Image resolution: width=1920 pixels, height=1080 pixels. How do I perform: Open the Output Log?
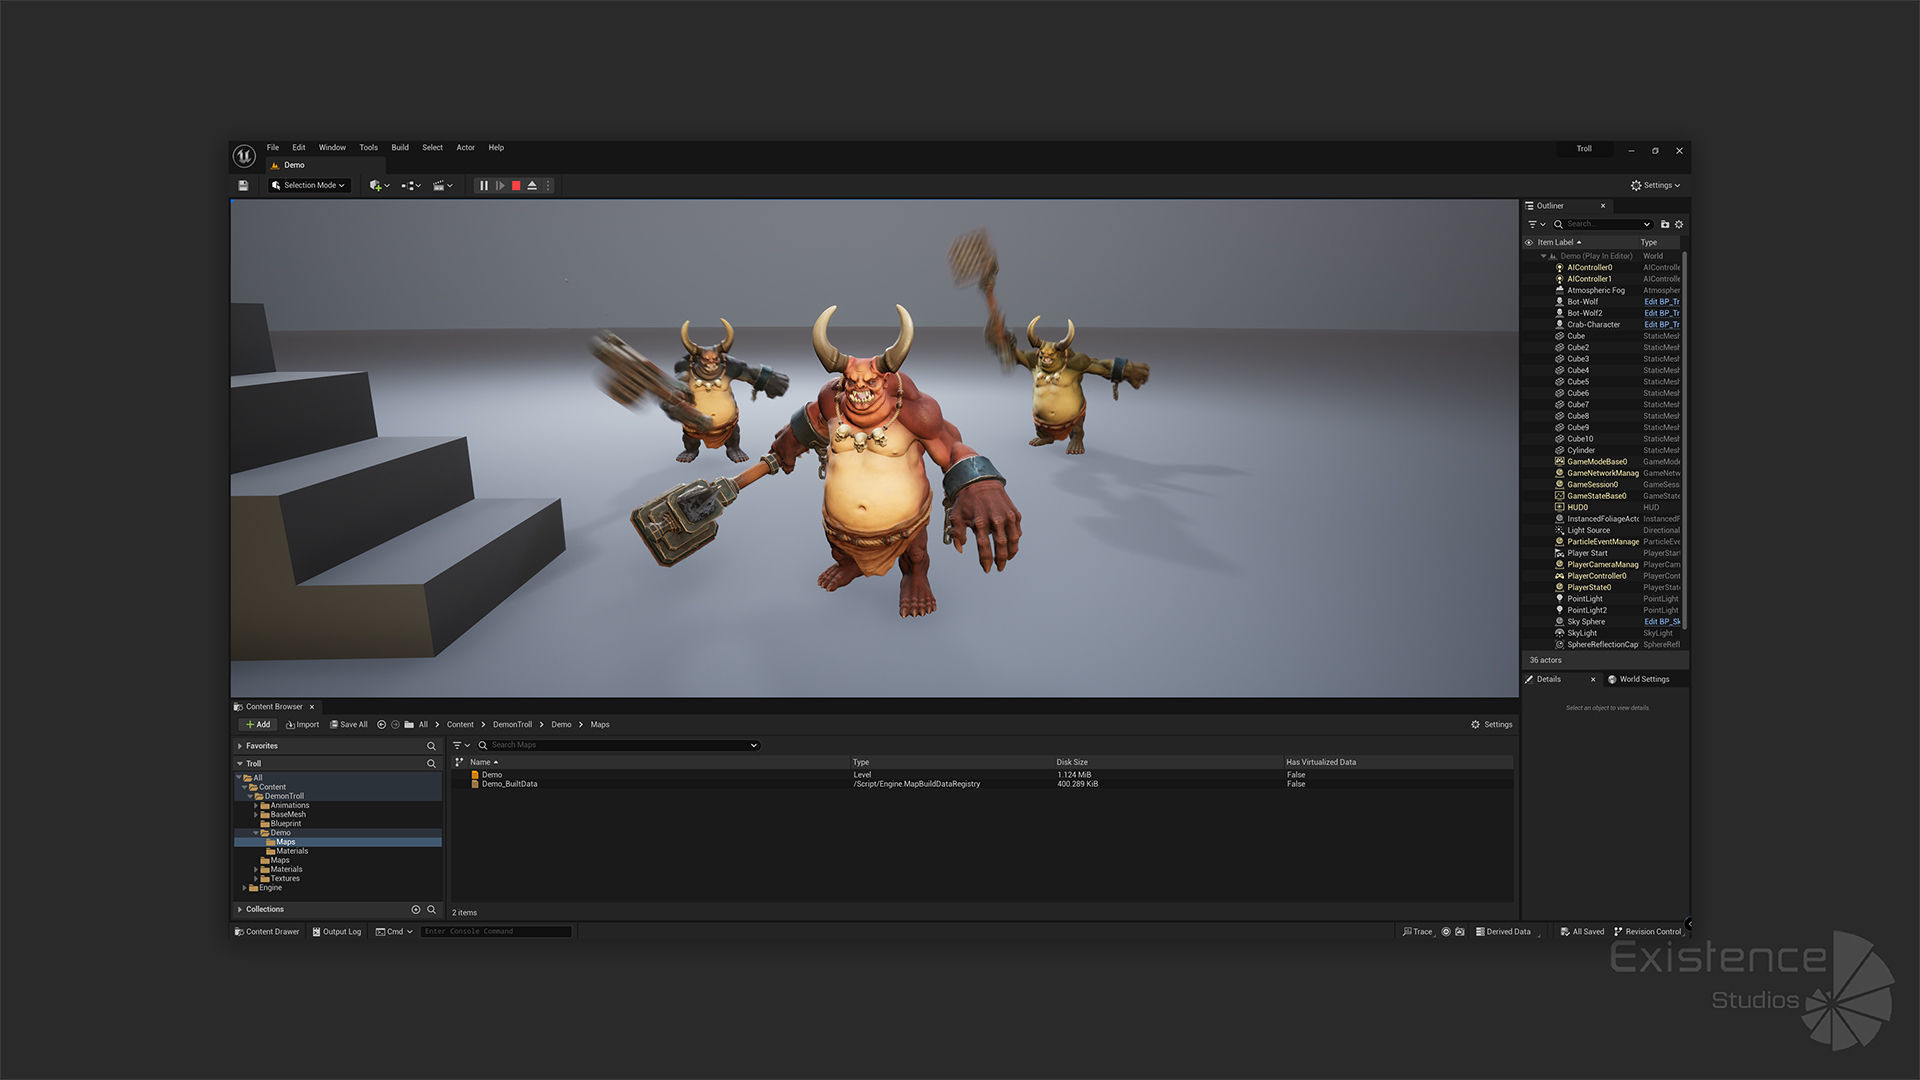point(336,932)
